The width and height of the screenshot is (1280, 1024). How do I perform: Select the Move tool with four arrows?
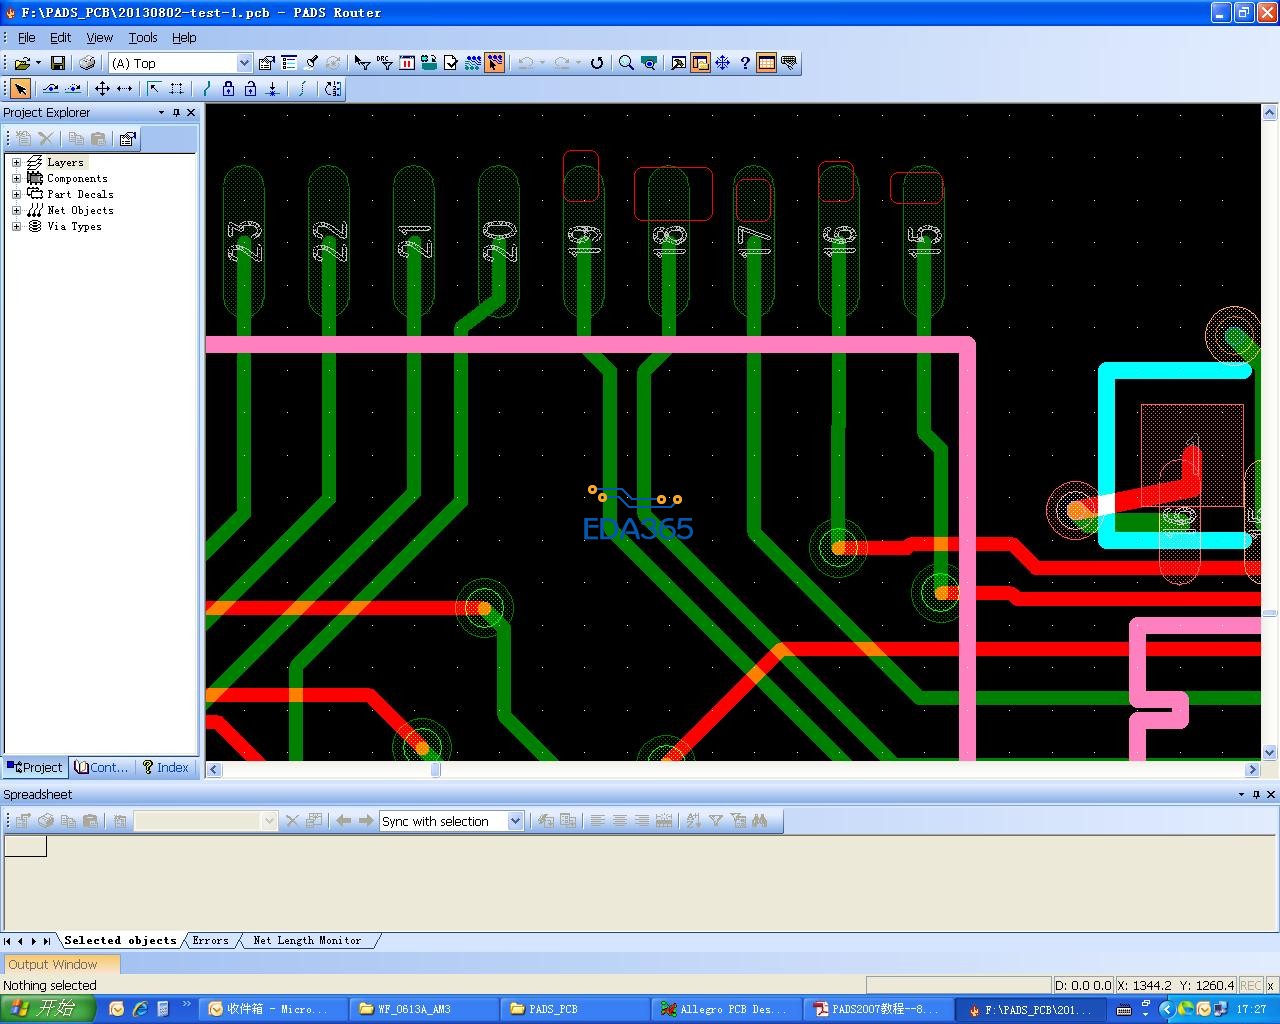pyautogui.click(x=102, y=89)
